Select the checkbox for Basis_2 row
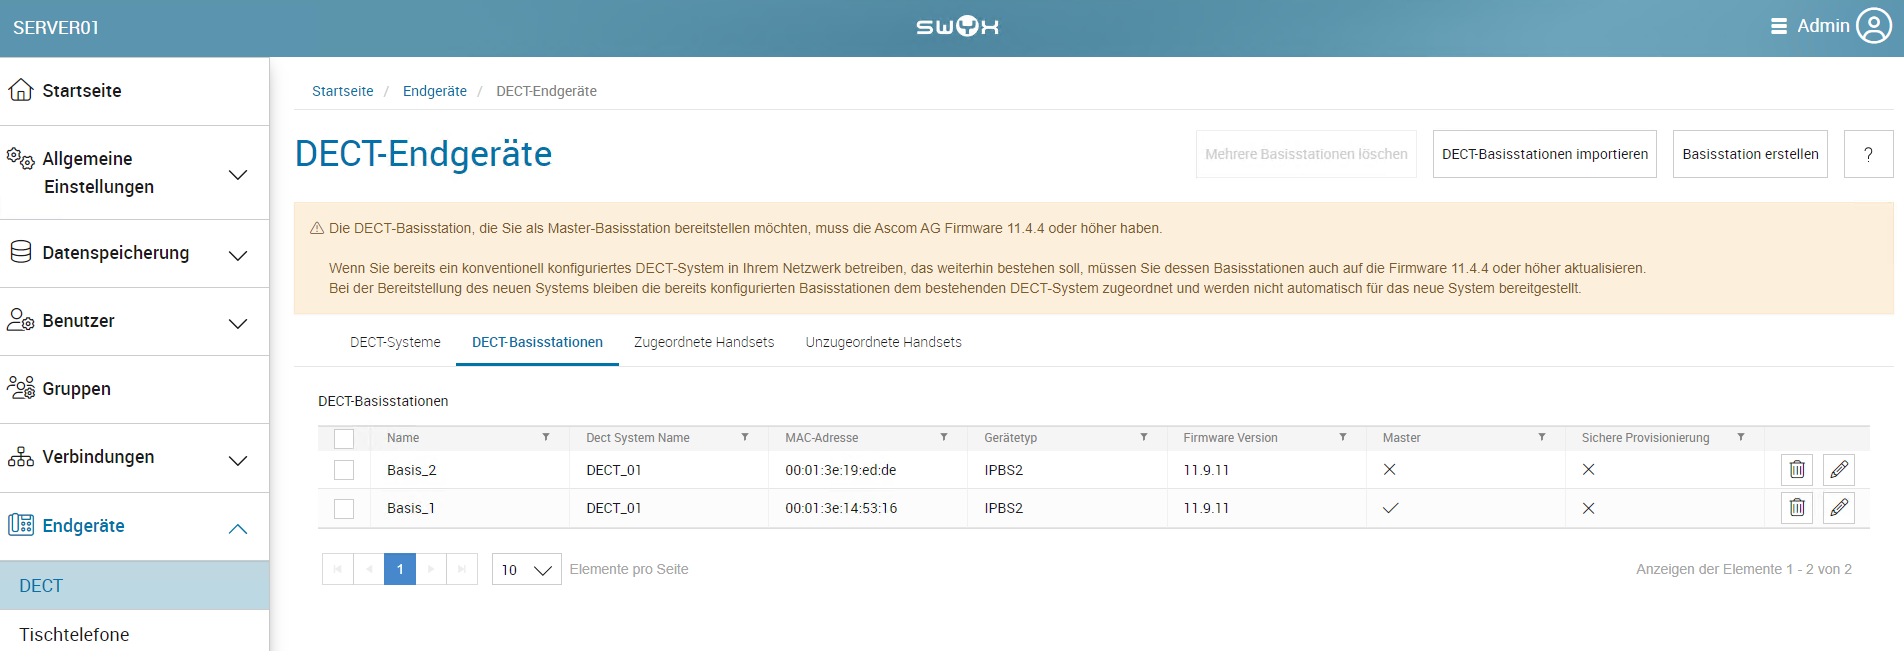Image resolution: width=1904 pixels, height=651 pixels. tap(344, 470)
